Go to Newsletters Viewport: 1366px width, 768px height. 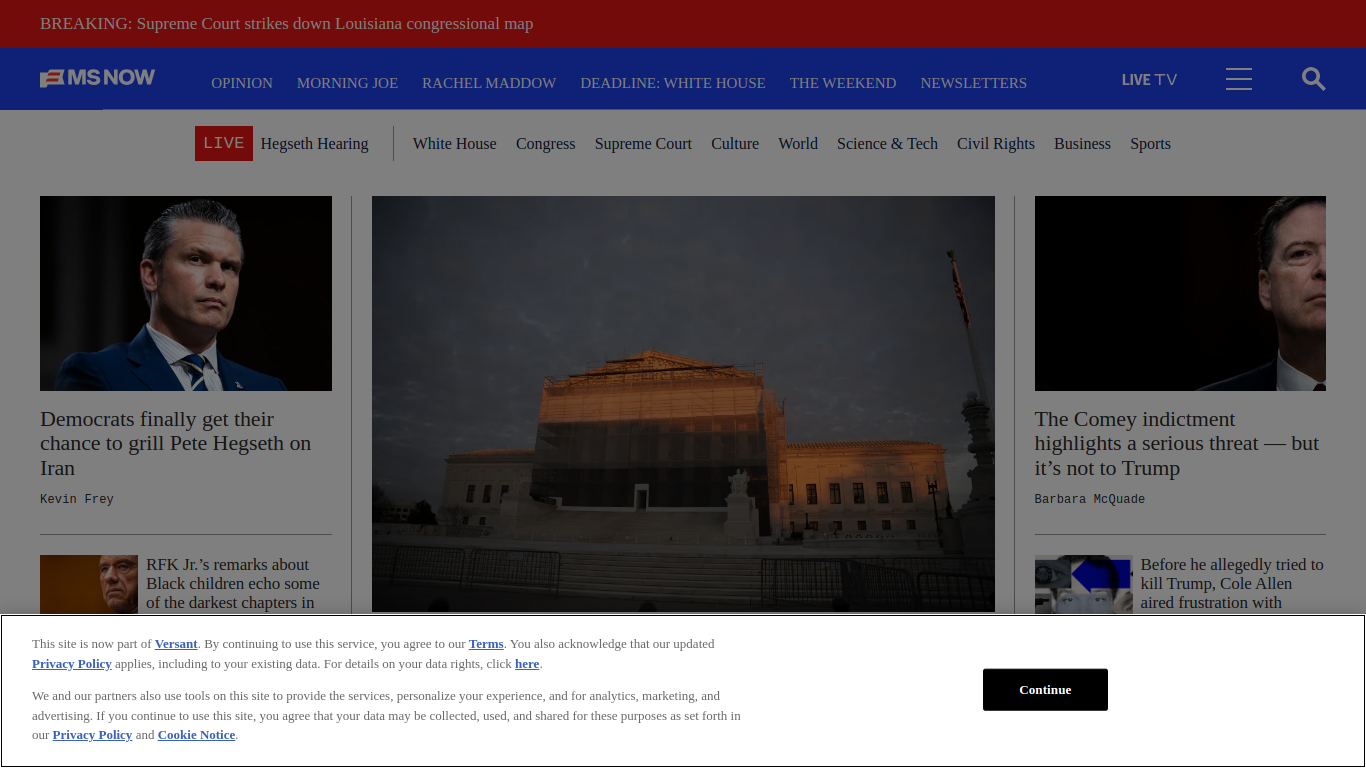[x=974, y=83]
